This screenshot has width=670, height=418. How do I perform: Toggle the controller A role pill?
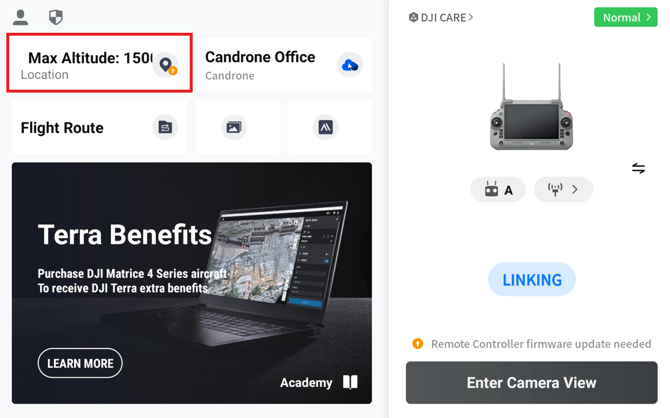click(x=498, y=189)
